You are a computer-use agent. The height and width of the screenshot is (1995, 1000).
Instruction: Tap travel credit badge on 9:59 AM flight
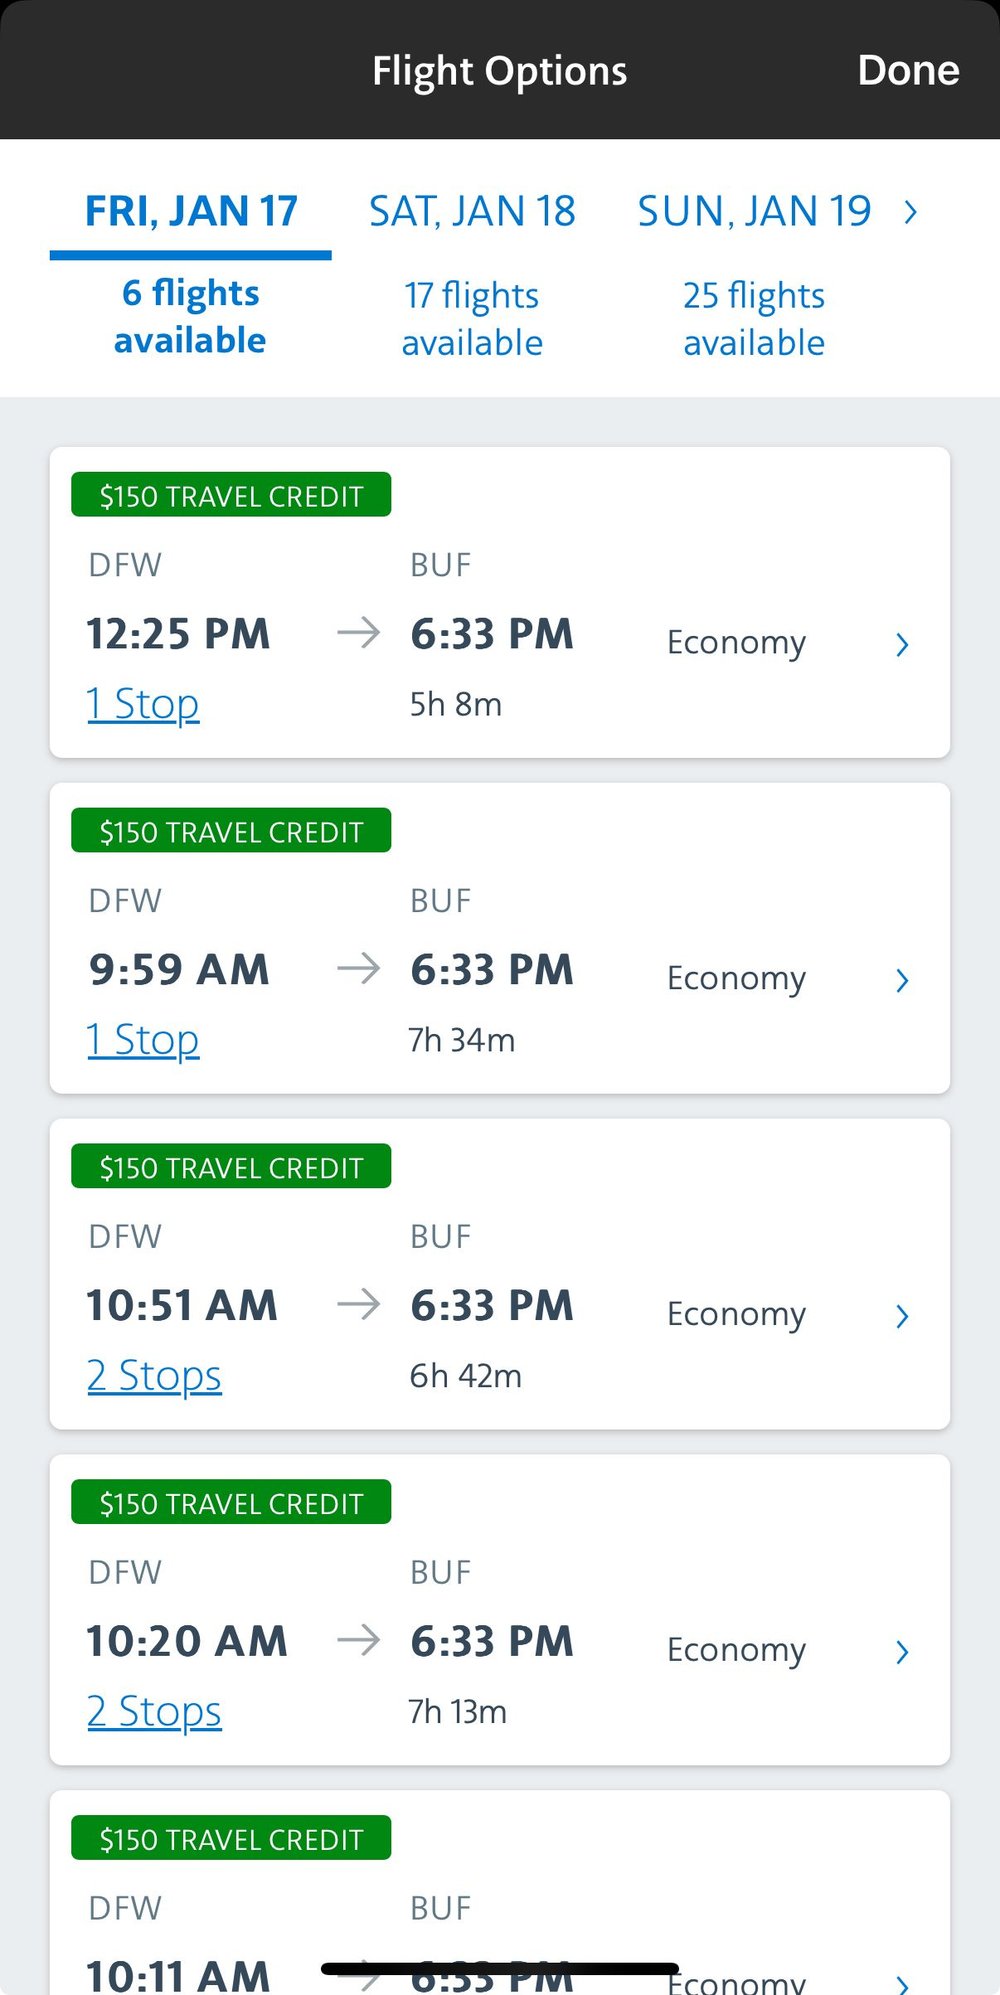231,831
